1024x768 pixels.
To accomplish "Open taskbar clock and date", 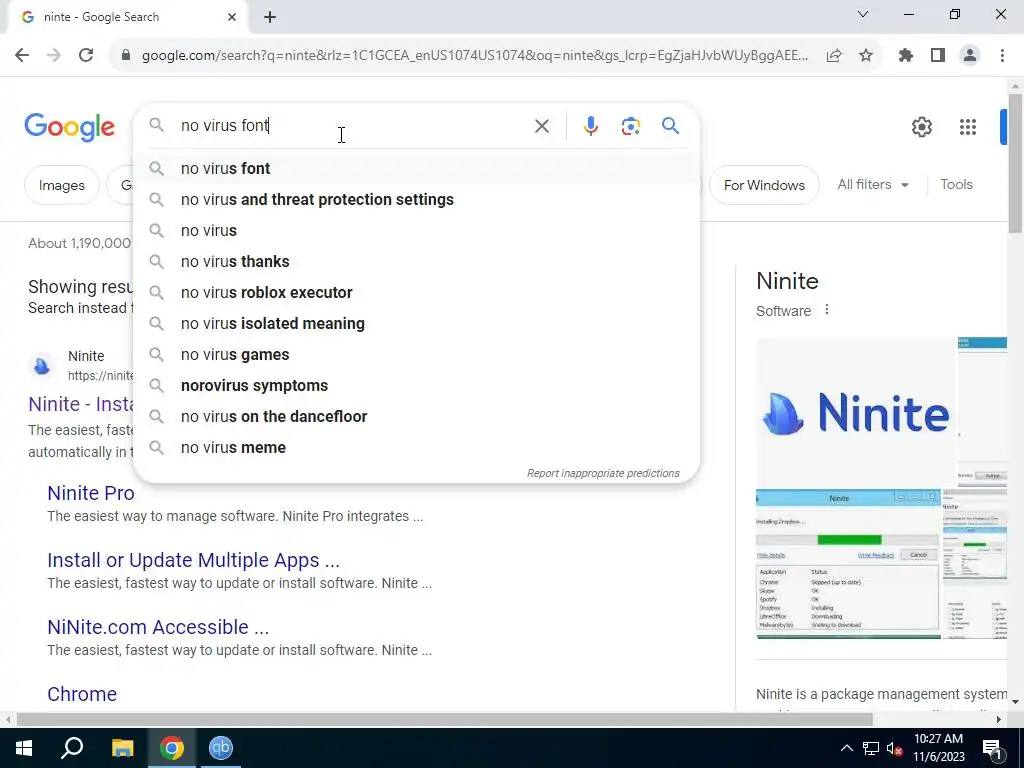I will [938, 748].
